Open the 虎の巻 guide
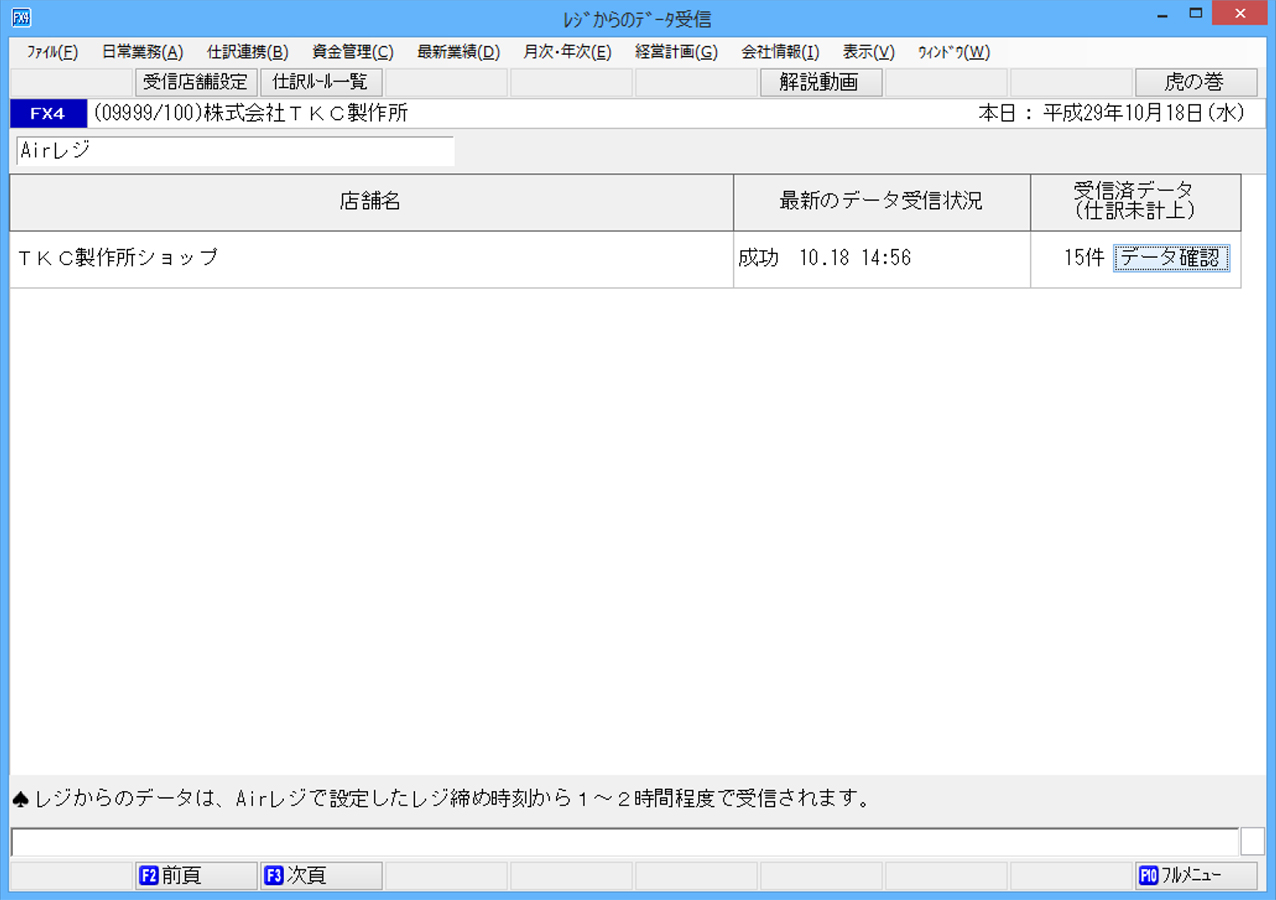The height and width of the screenshot is (900, 1276). tap(1196, 83)
